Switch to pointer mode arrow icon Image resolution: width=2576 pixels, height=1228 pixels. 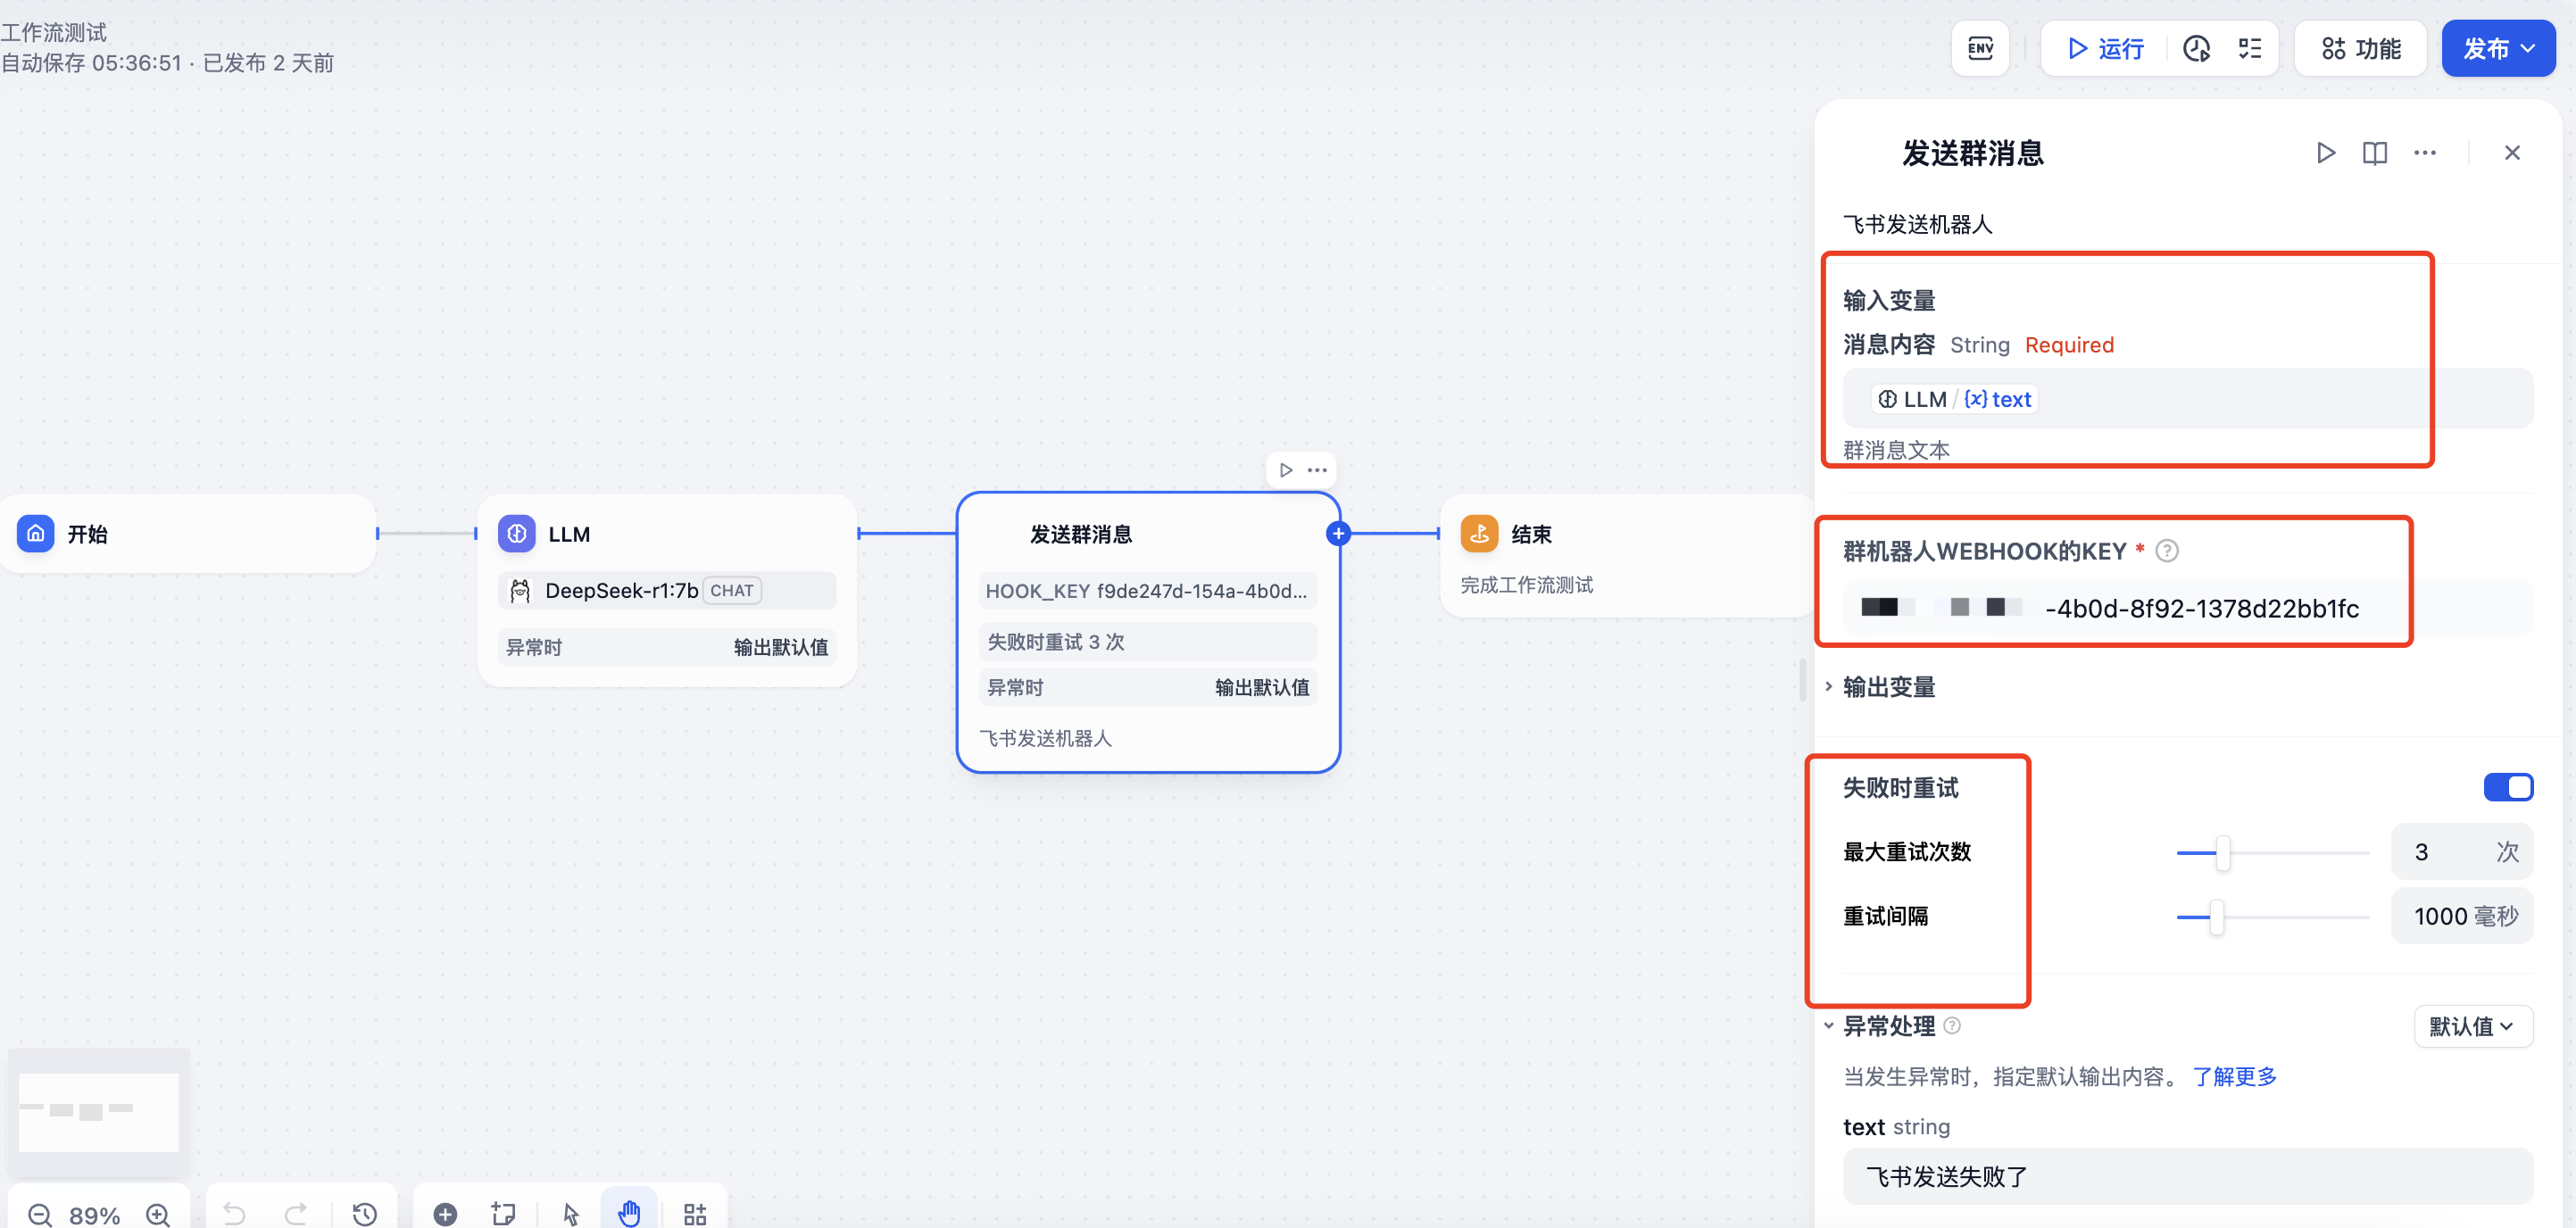pyautogui.click(x=571, y=1214)
